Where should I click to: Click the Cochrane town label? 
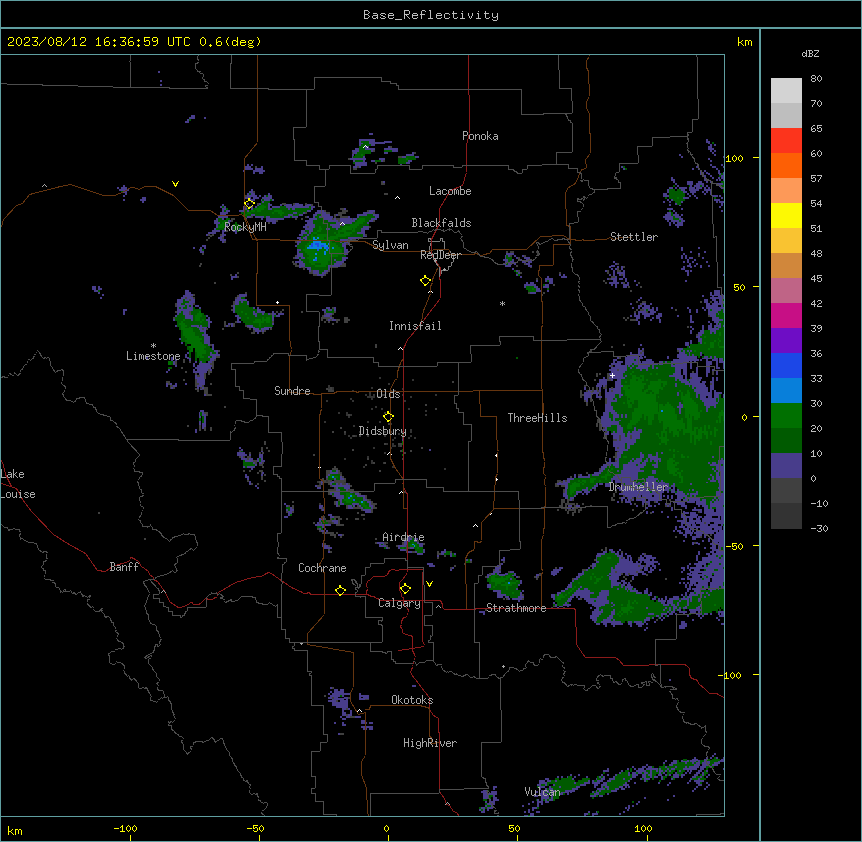322,568
